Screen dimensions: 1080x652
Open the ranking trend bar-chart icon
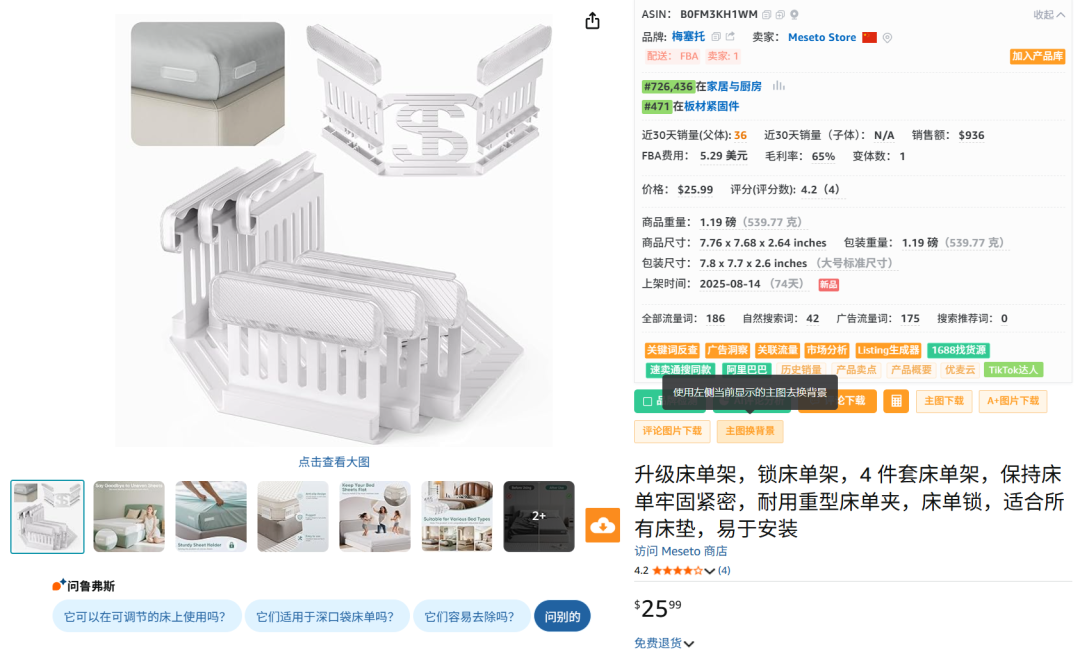click(778, 86)
